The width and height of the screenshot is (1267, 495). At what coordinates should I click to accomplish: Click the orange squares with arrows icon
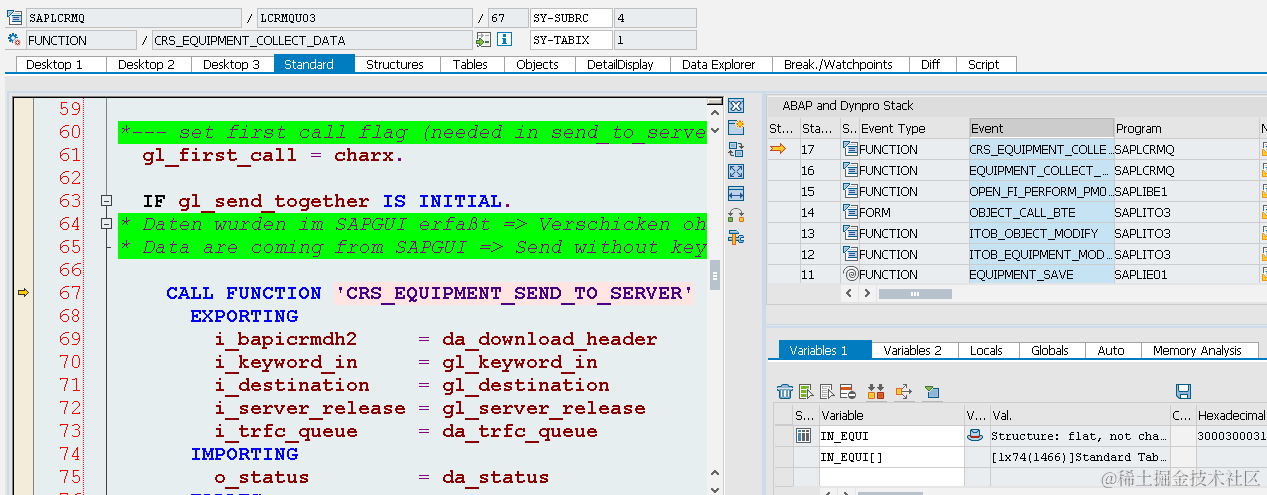click(x=877, y=391)
